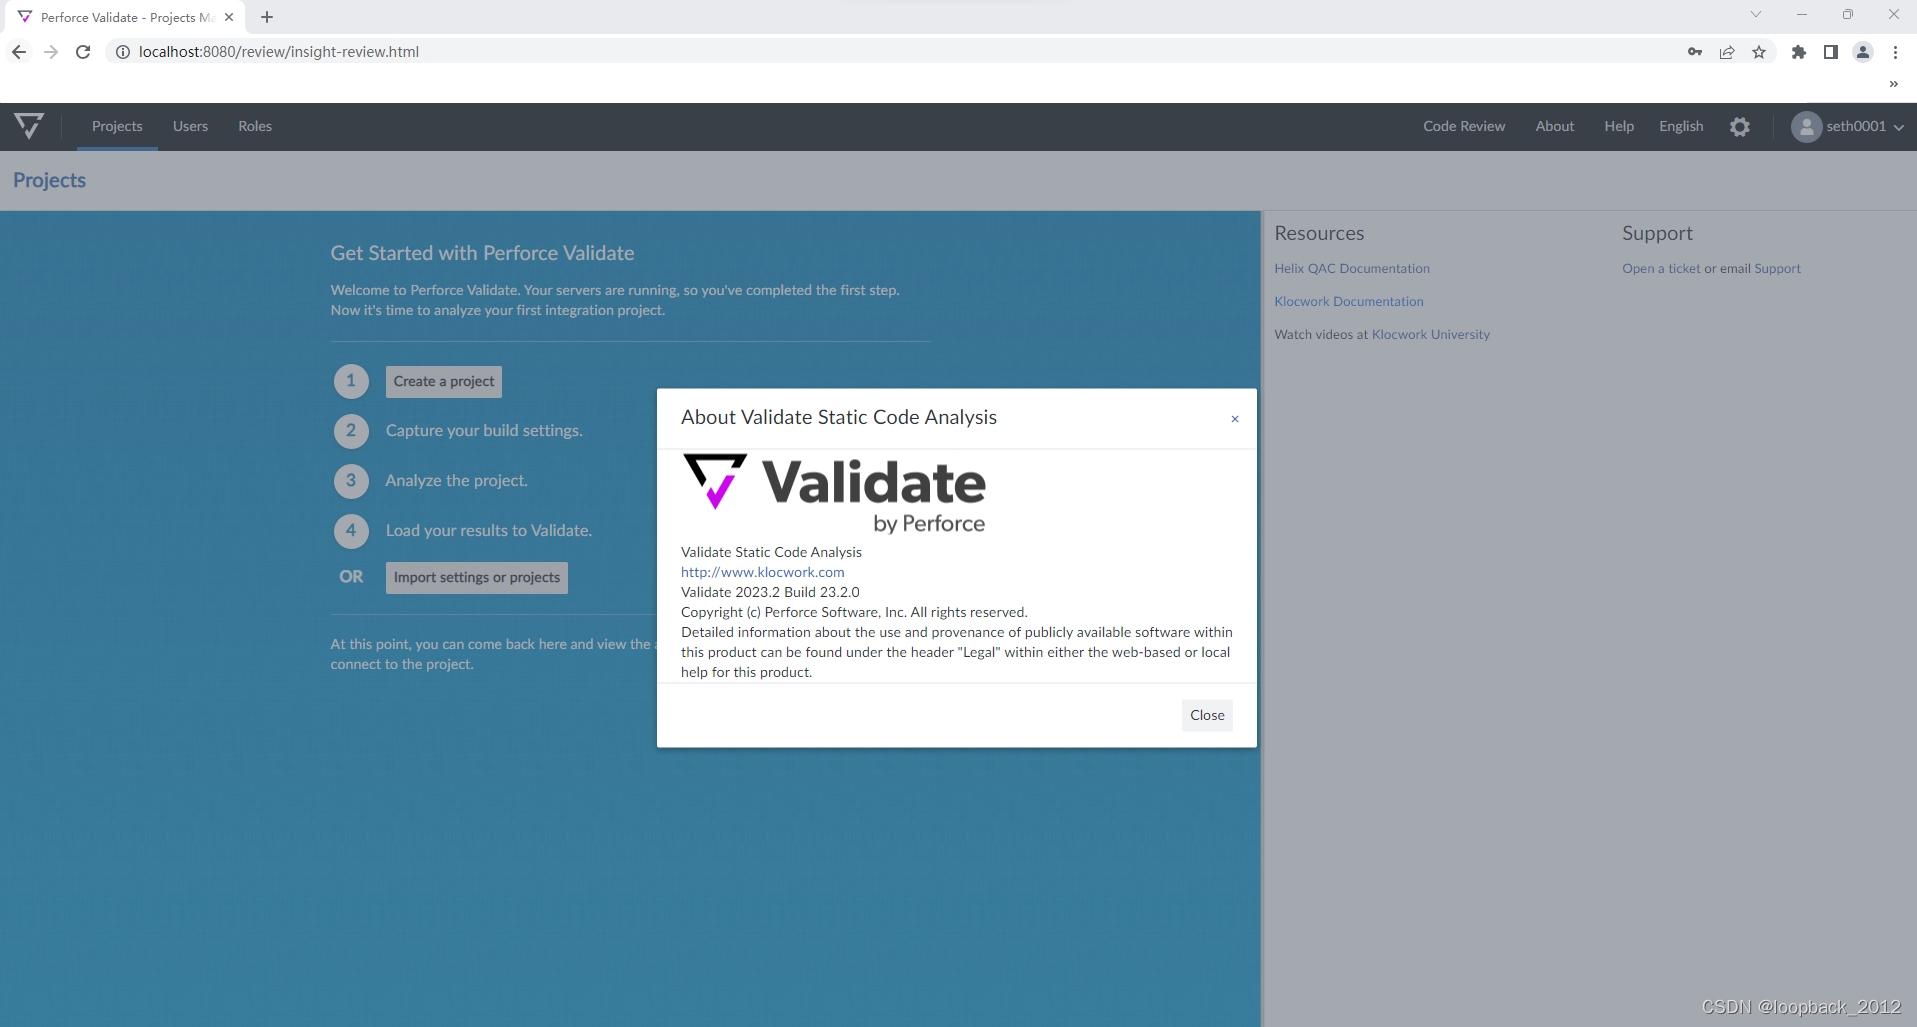This screenshot has height=1027, width=1917.
Task: Click the Projects page heading
Action: (x=49, y=180)
